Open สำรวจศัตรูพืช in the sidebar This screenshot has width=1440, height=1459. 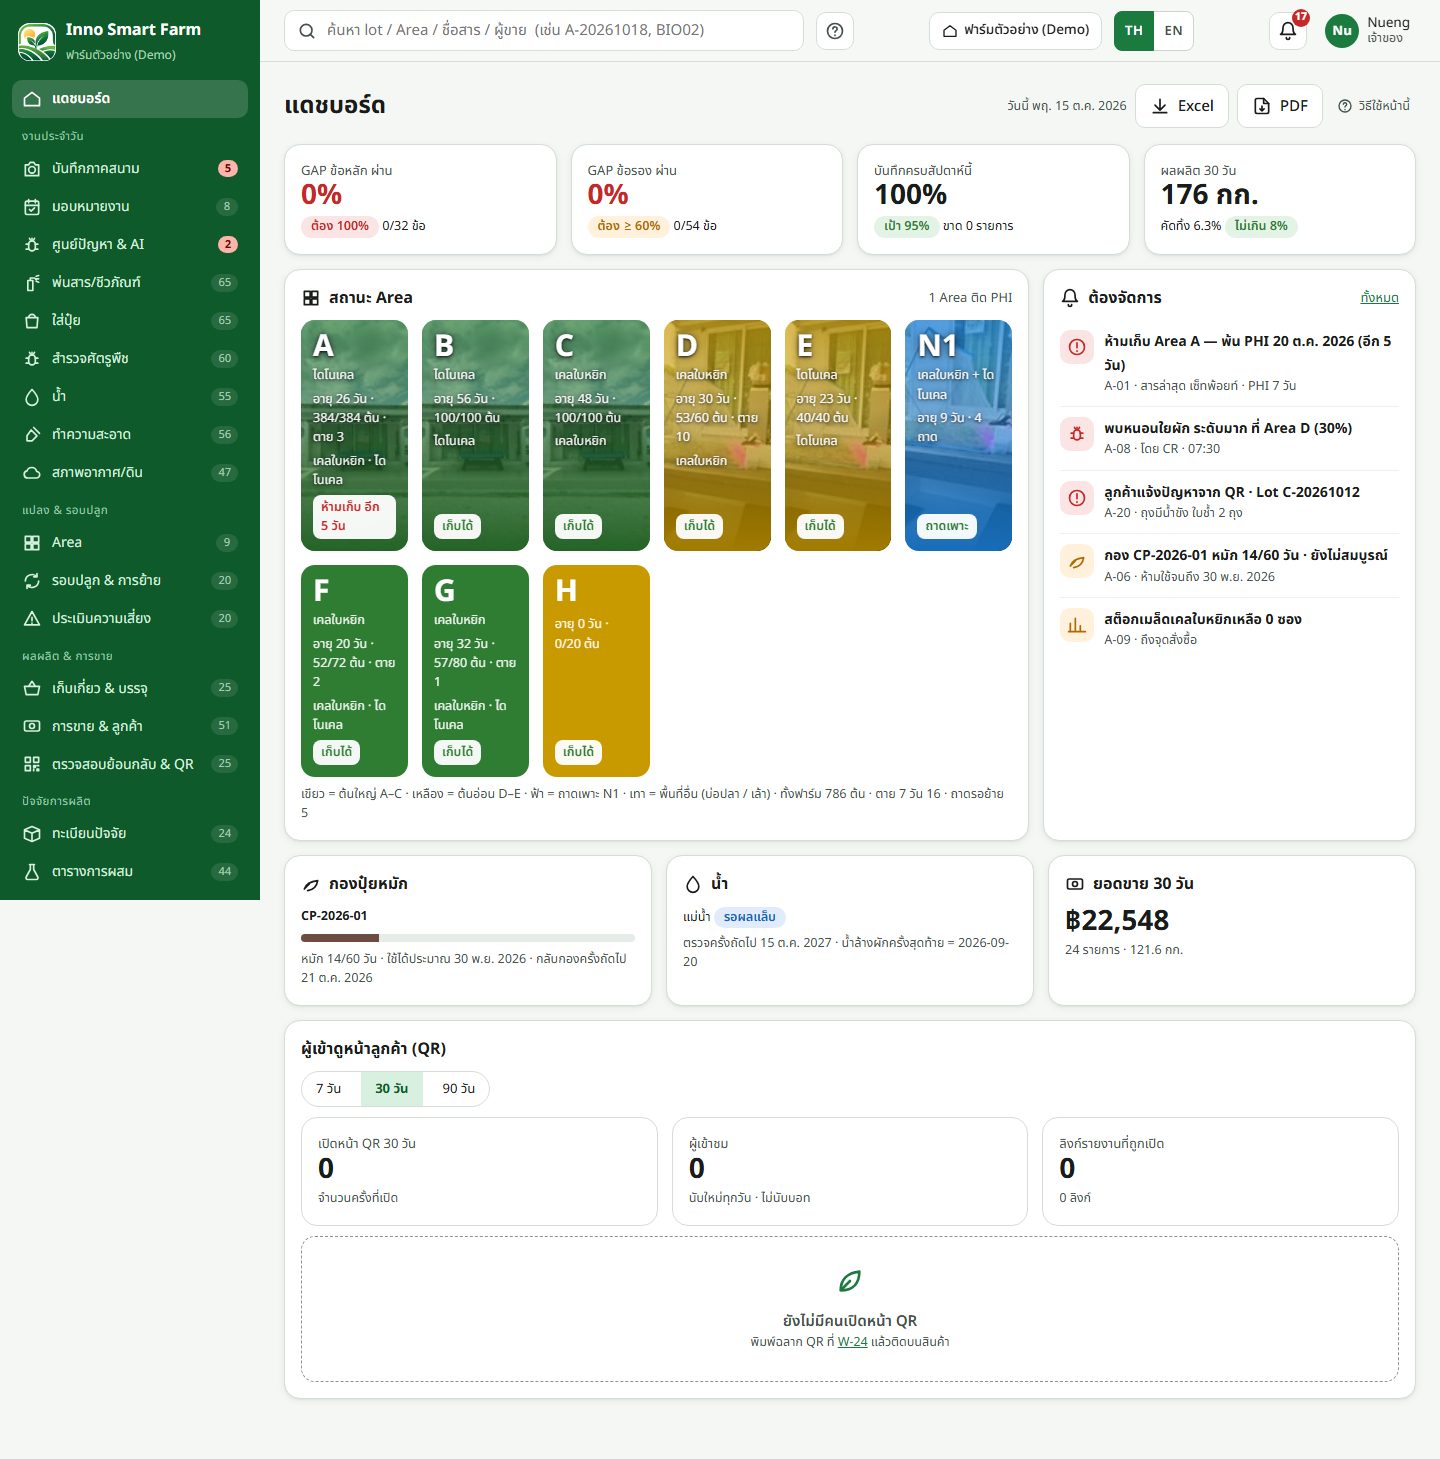pyautogui.click(x=130, y=359)
